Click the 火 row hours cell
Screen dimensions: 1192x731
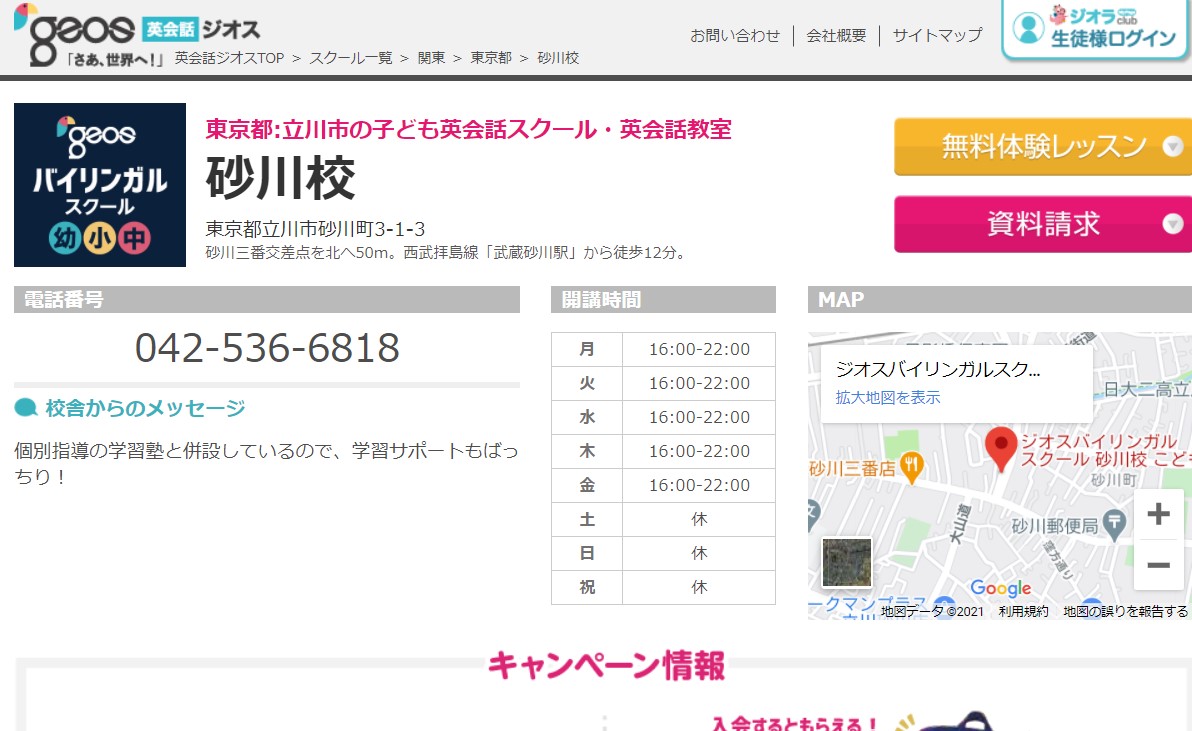tap(699, 384)
